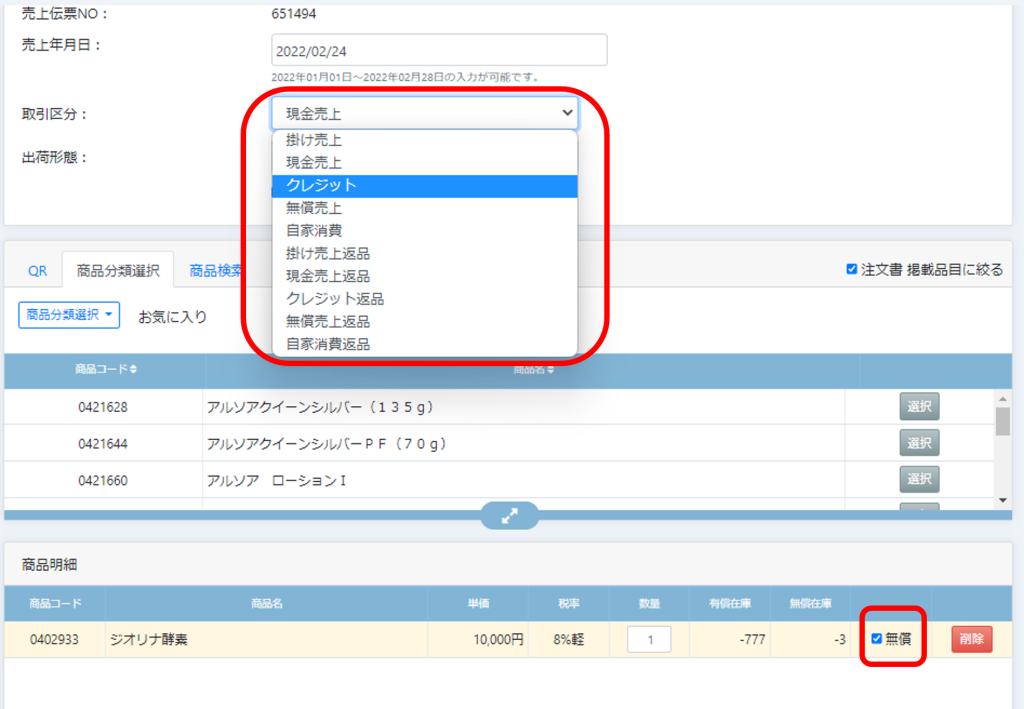Toggle the 無償 checkbox for ジオリナ酵素

pos(877,639)
